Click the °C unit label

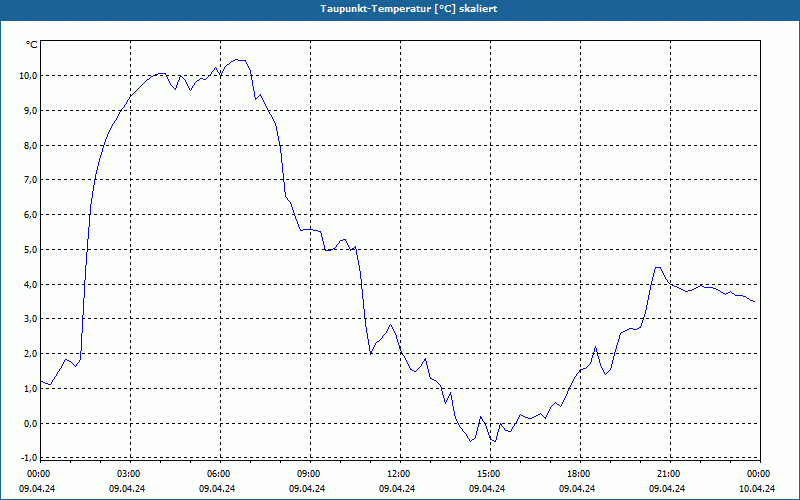point(32,45)
